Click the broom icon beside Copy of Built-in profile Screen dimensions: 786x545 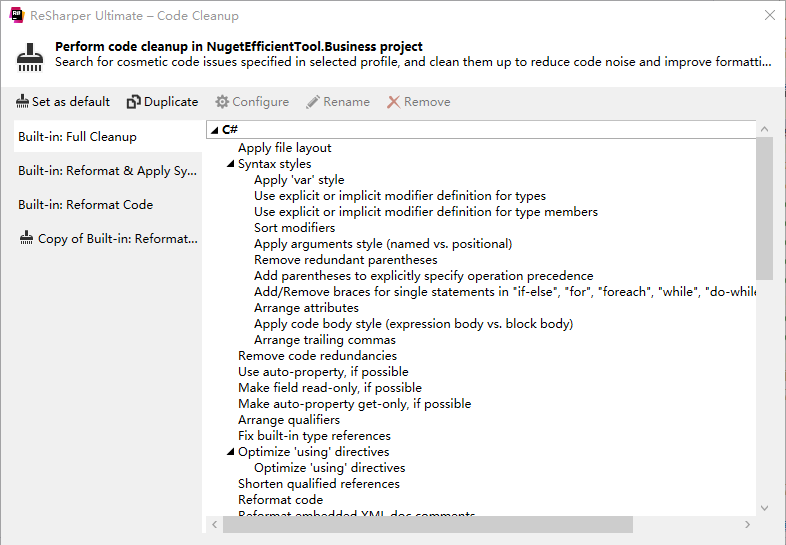click(x=26, y=238)
